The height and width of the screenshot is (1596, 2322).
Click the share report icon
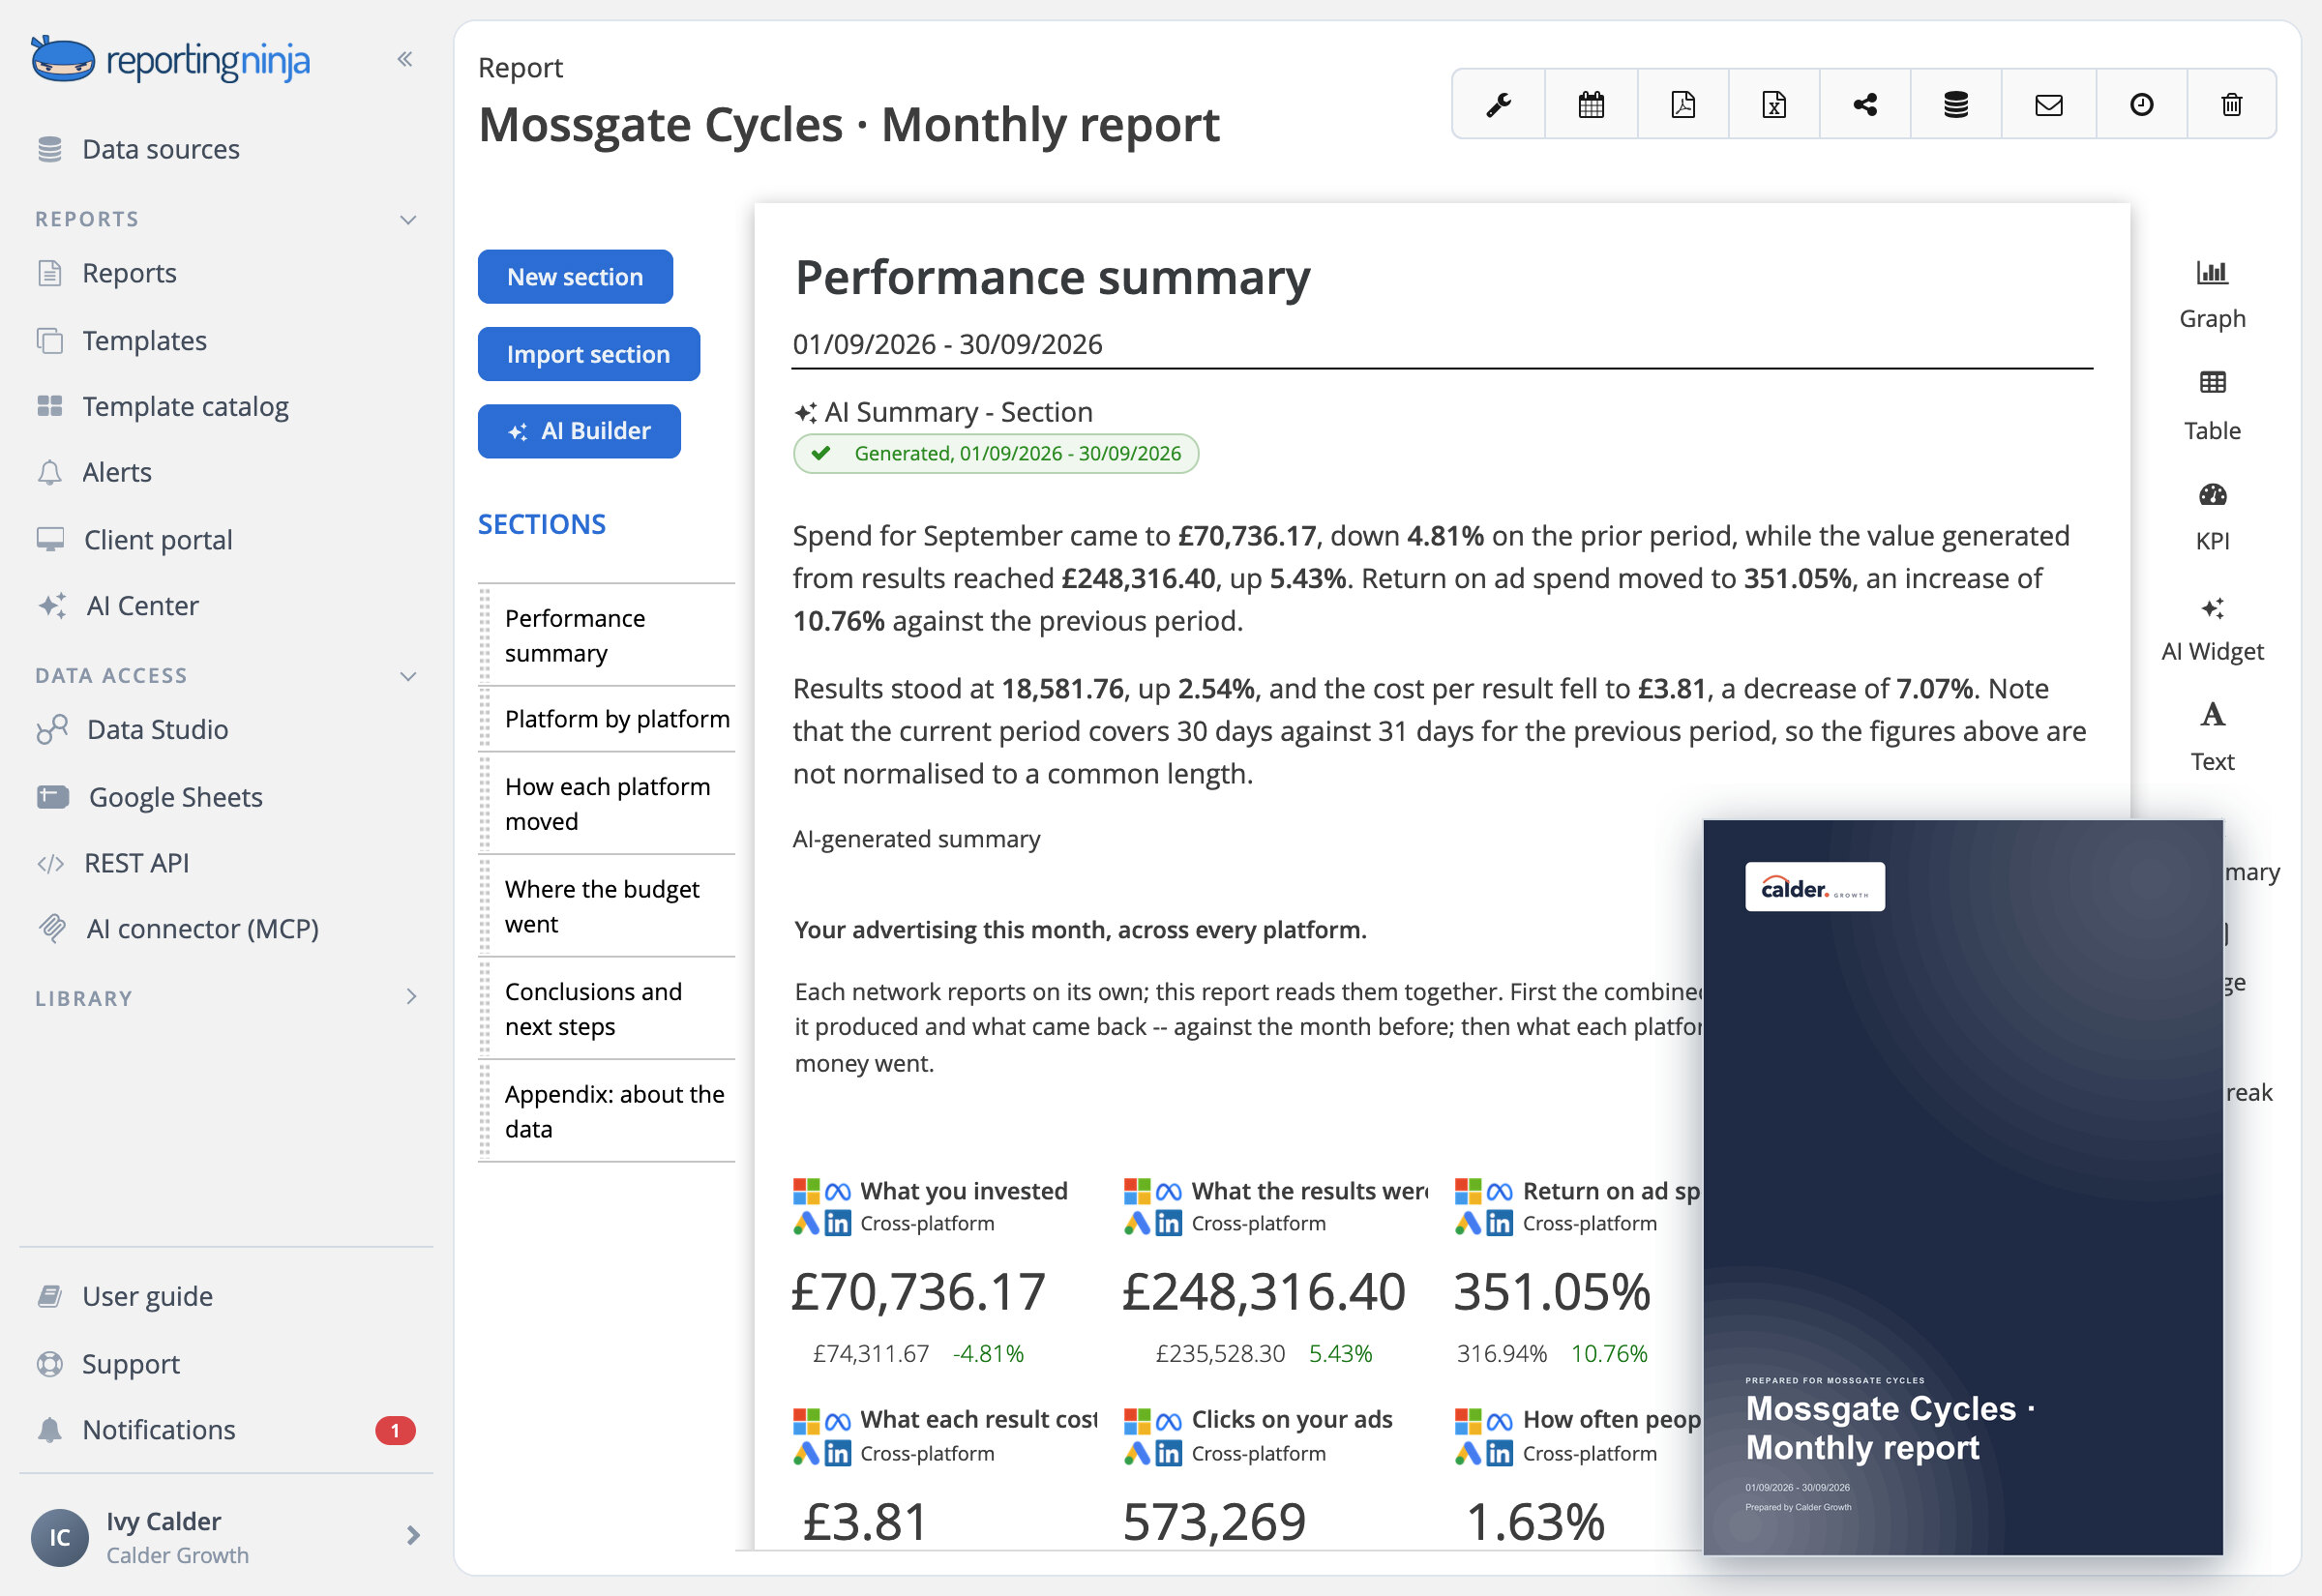1864,104
